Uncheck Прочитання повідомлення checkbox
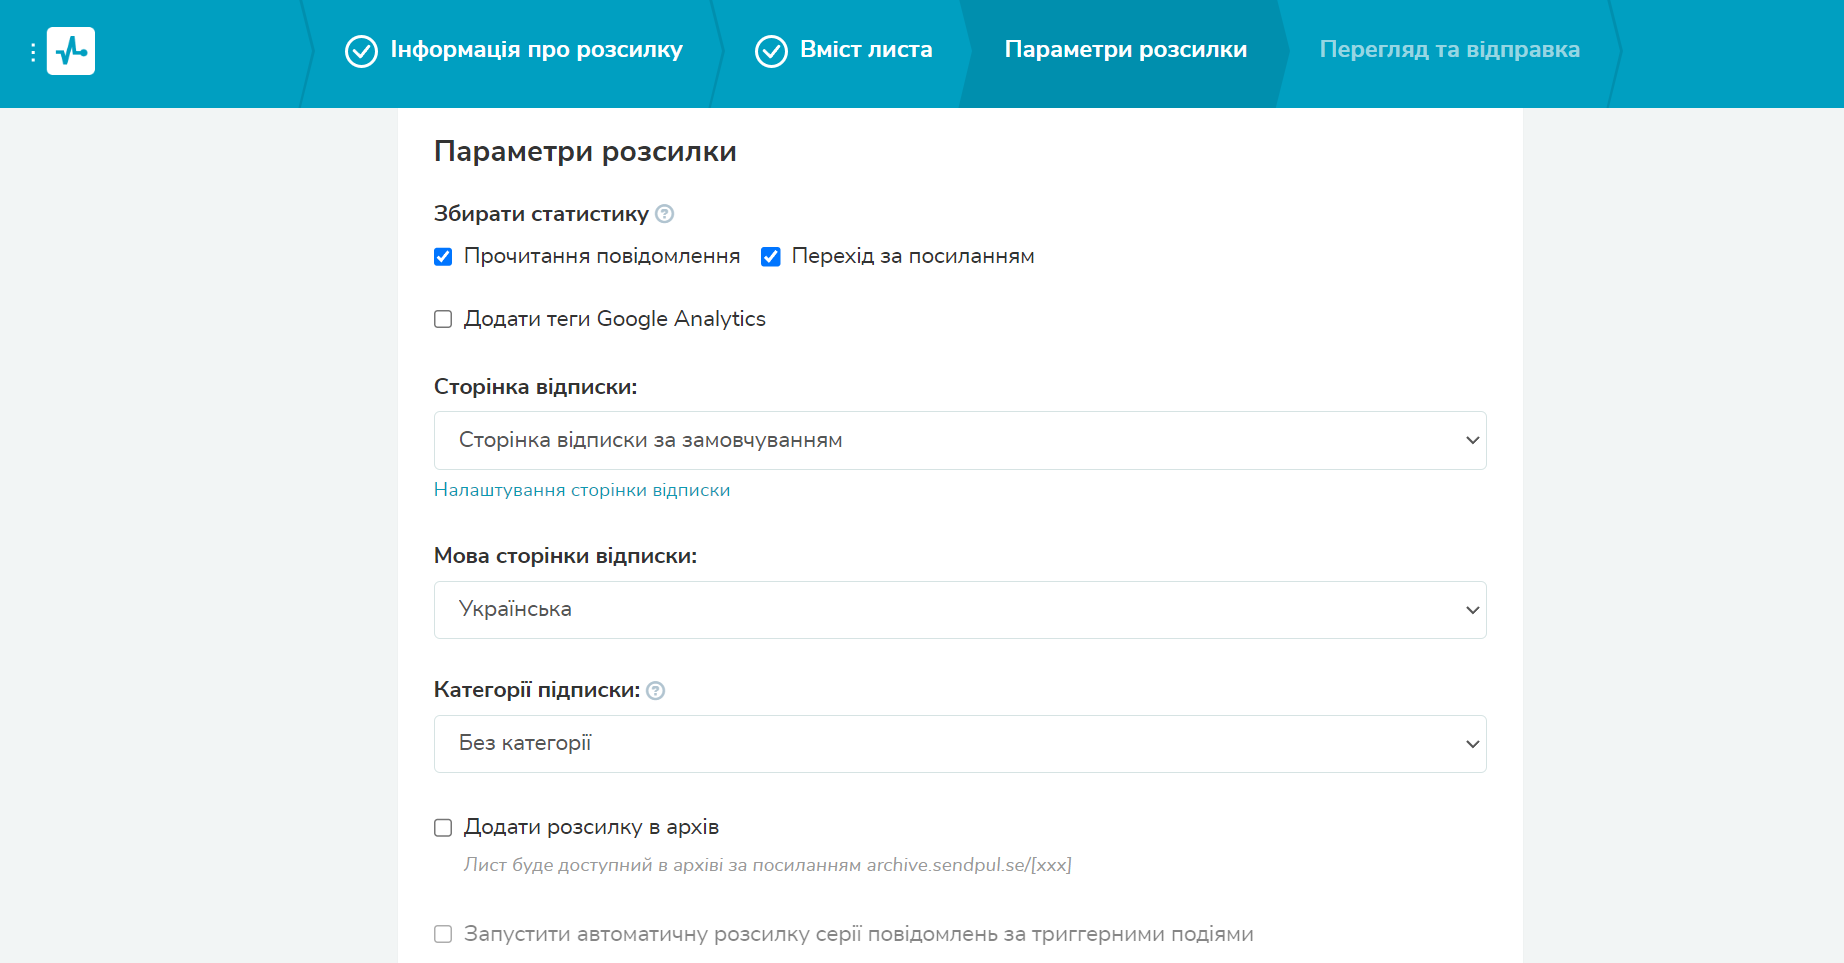The height and width of the screenshot is (963, 1844). [443, 257]
